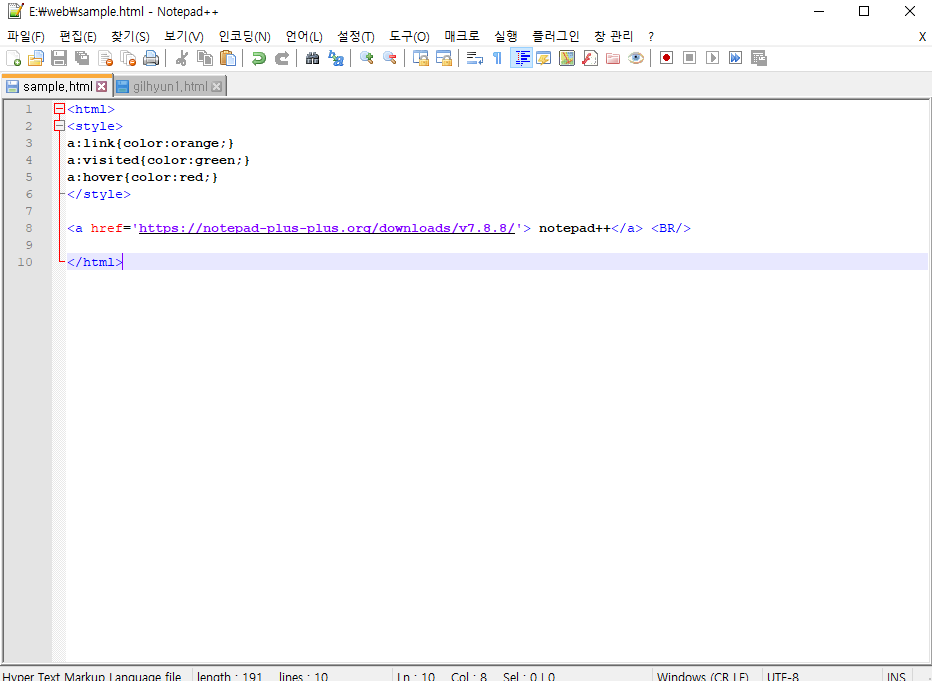Click the a:link{color:orange;} line

tap(150, 143)
